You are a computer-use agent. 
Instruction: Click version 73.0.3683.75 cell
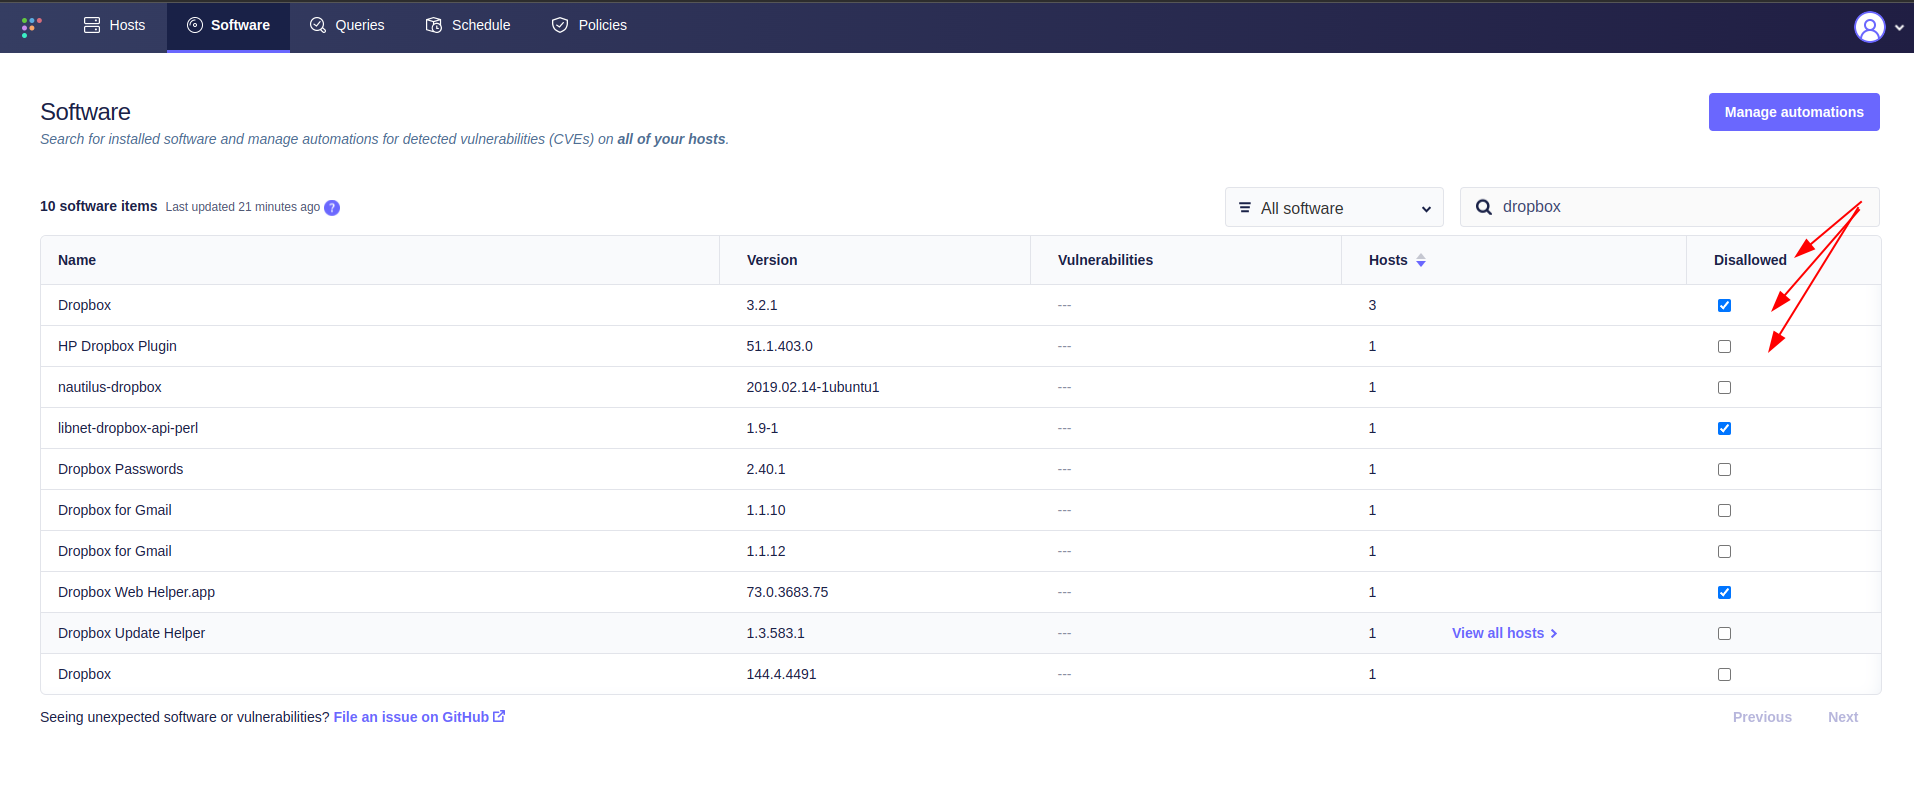pos(787,592)
